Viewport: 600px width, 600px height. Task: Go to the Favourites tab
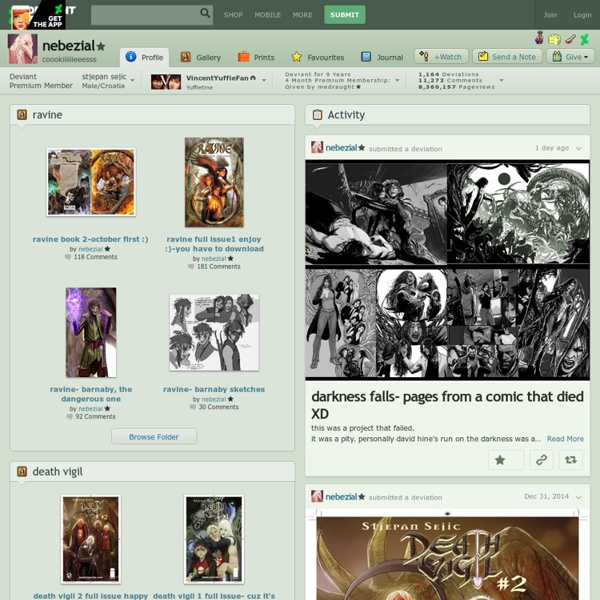318,57
